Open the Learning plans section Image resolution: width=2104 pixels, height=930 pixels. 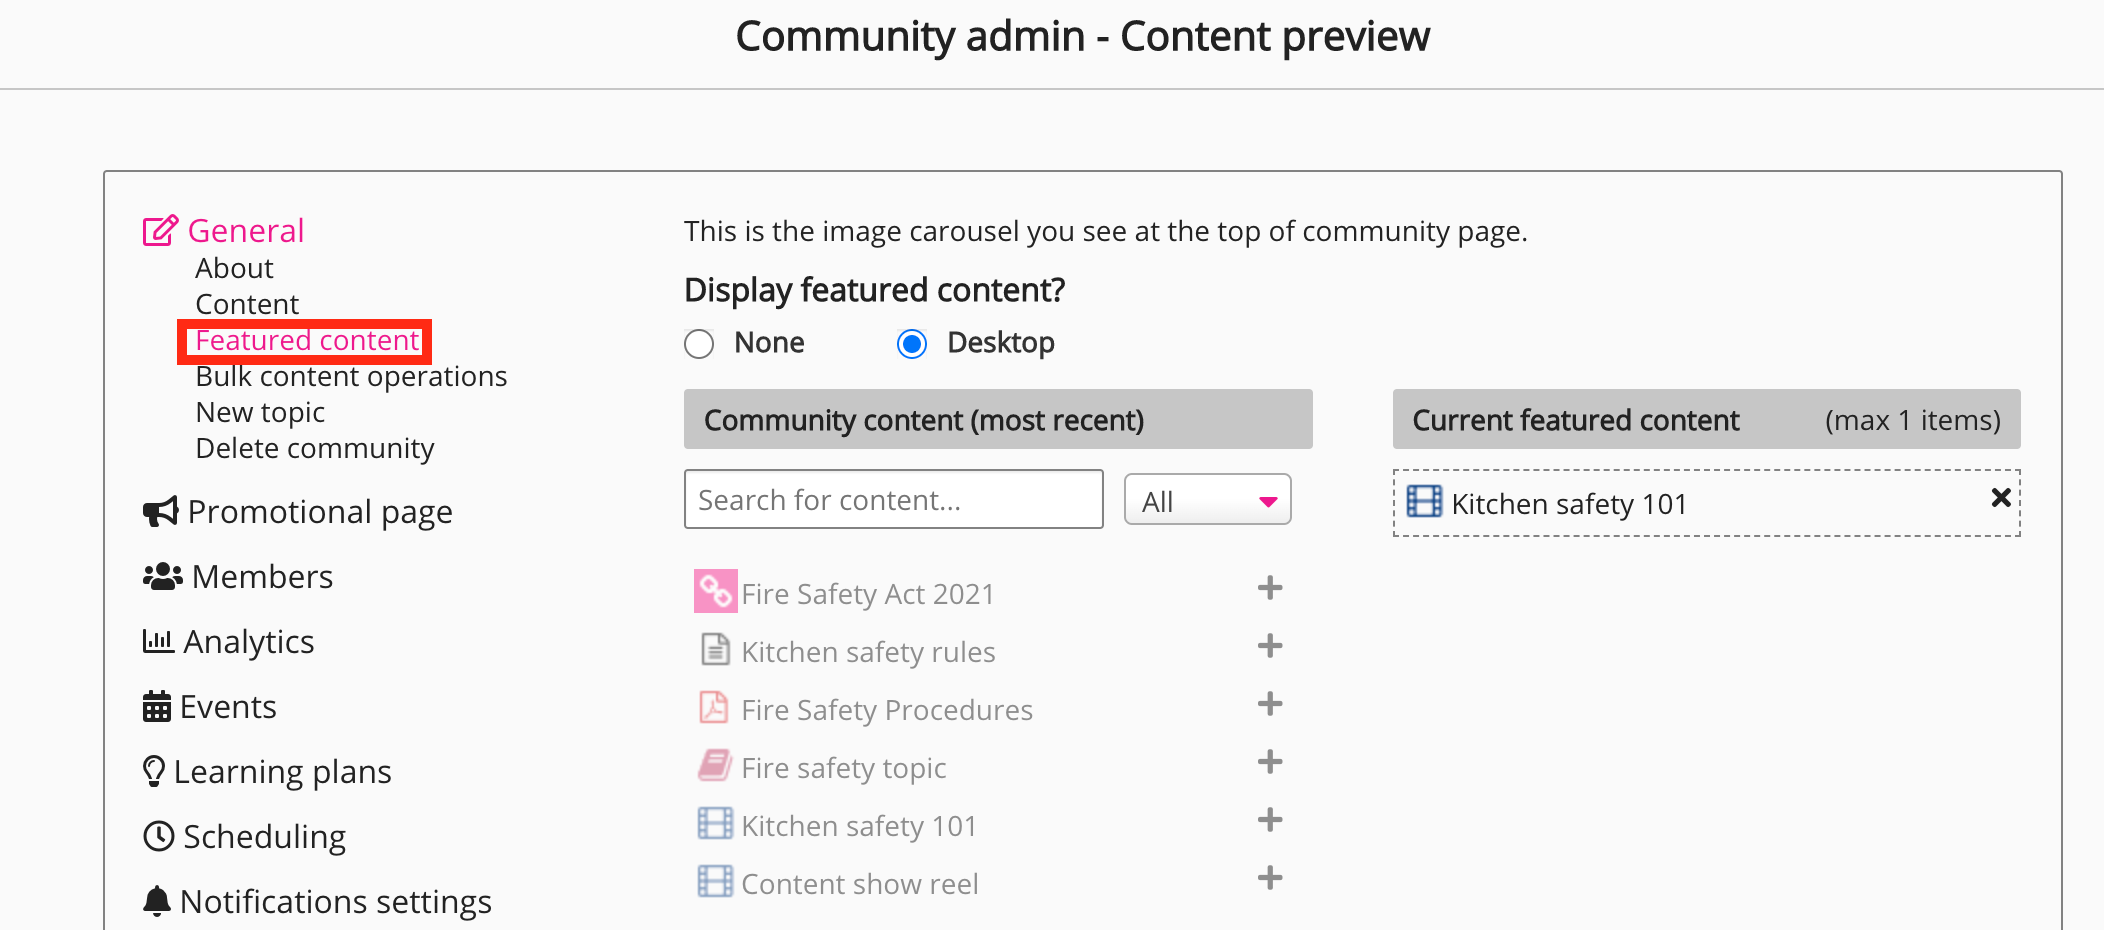(282, 772)
